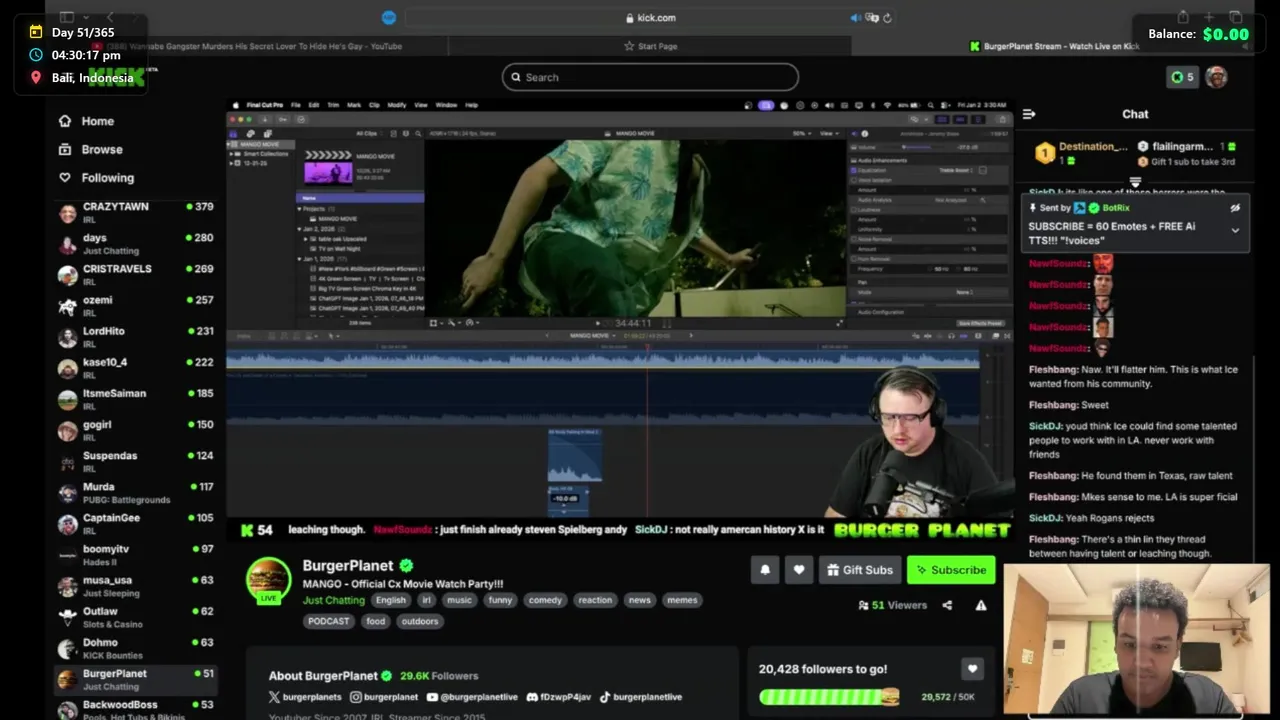
Task: Switch to BurgerPlanet Stream browser tab
Action: (1053, 46)
